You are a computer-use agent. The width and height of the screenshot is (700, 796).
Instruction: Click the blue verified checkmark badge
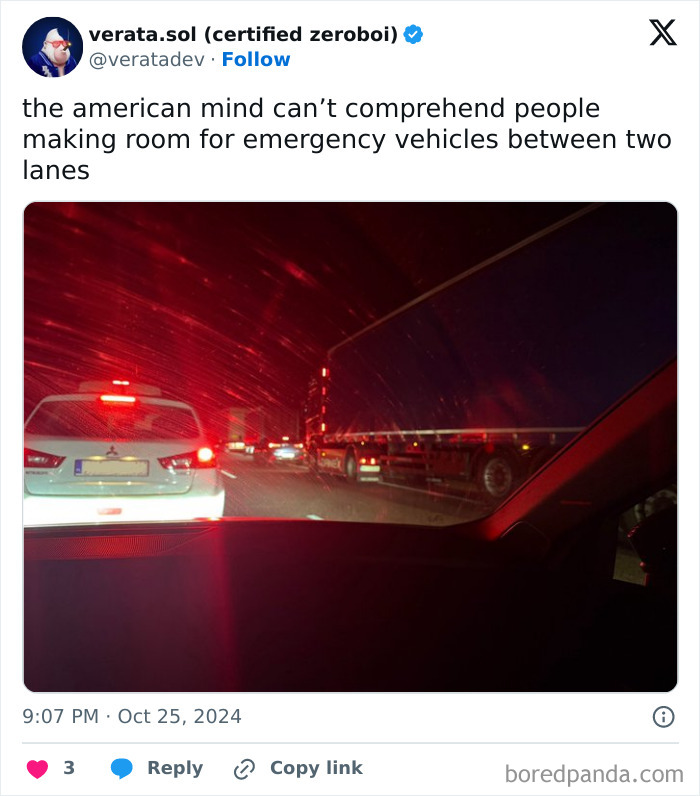pyautogui.click(x=413, y=35)
